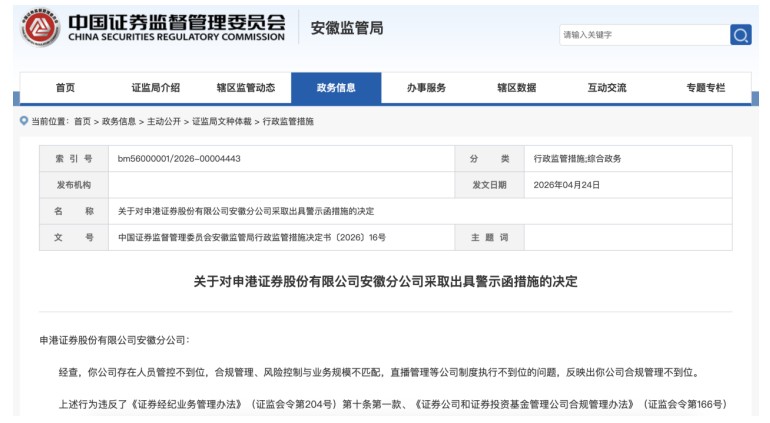Click the CSRC round red logo emblem
The height and width of the screenshot is (423, 770).
[x=40, y=28]
